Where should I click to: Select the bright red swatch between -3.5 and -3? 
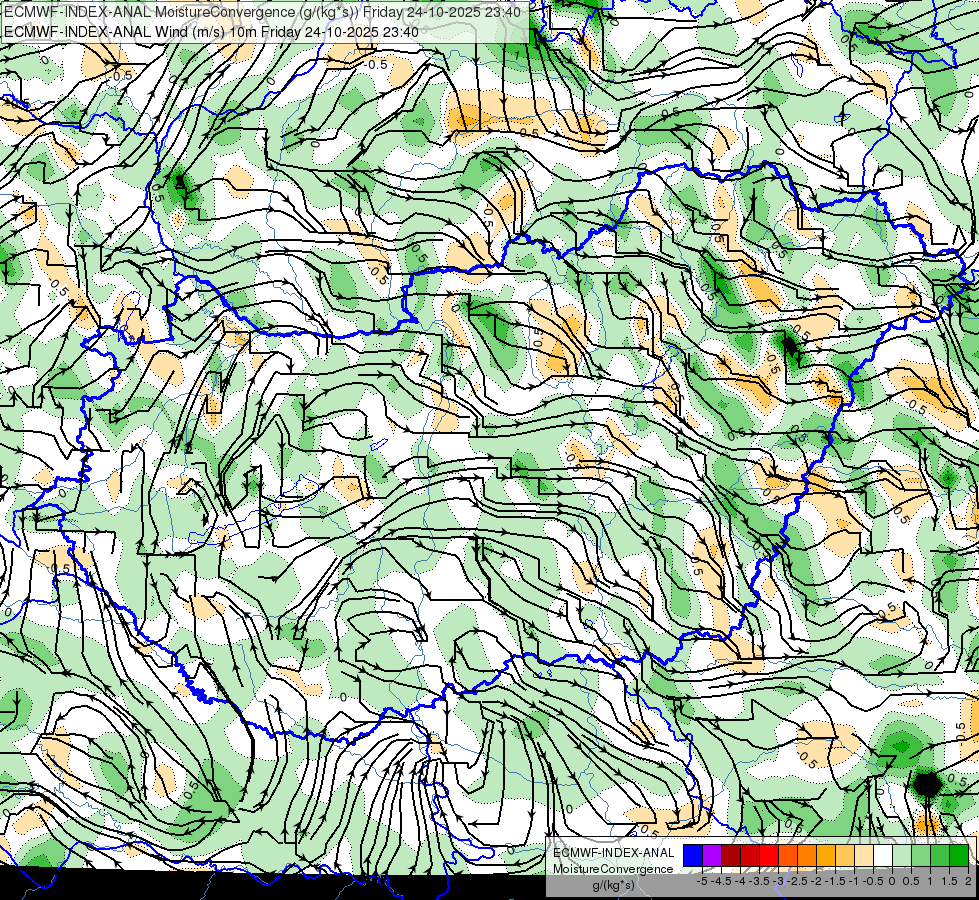[769, 855]
